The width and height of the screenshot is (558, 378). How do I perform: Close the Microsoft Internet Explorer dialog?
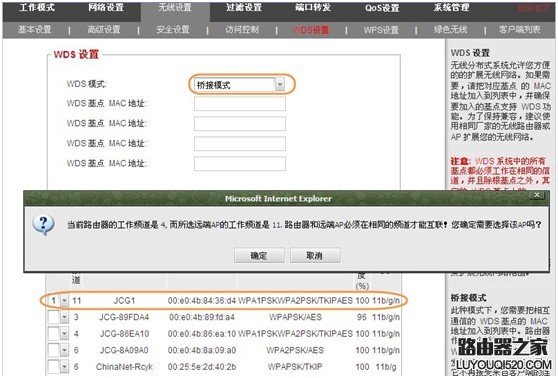pyautogui.click(x=537, y=195)
